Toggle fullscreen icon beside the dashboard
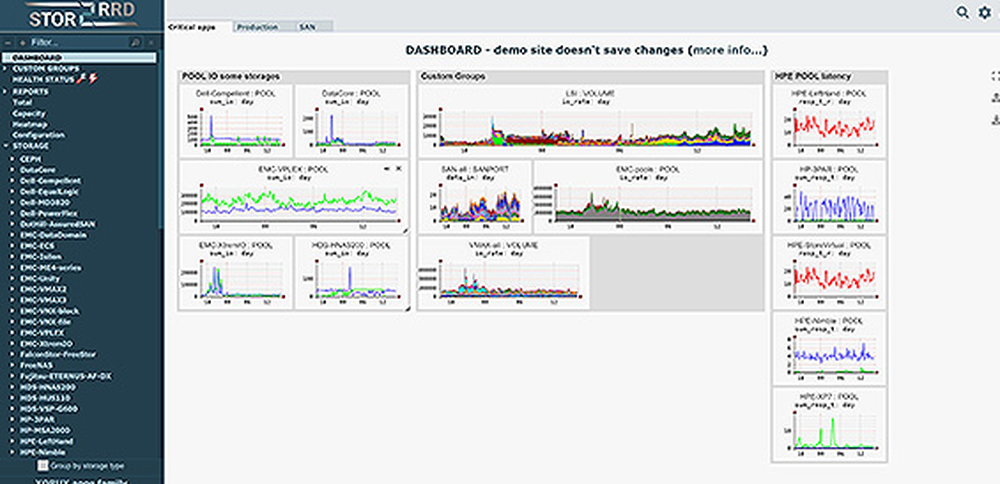 (x=996, y=75)
